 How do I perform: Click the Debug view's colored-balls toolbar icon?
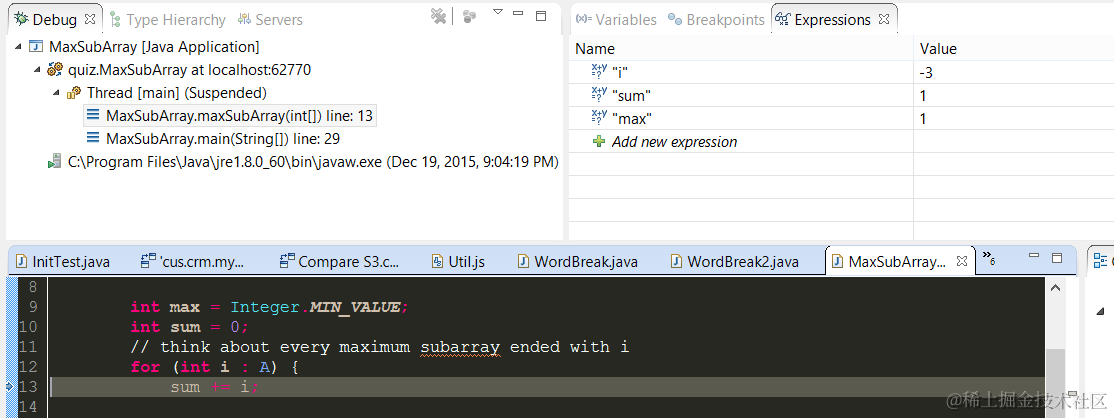coord(469,16)
